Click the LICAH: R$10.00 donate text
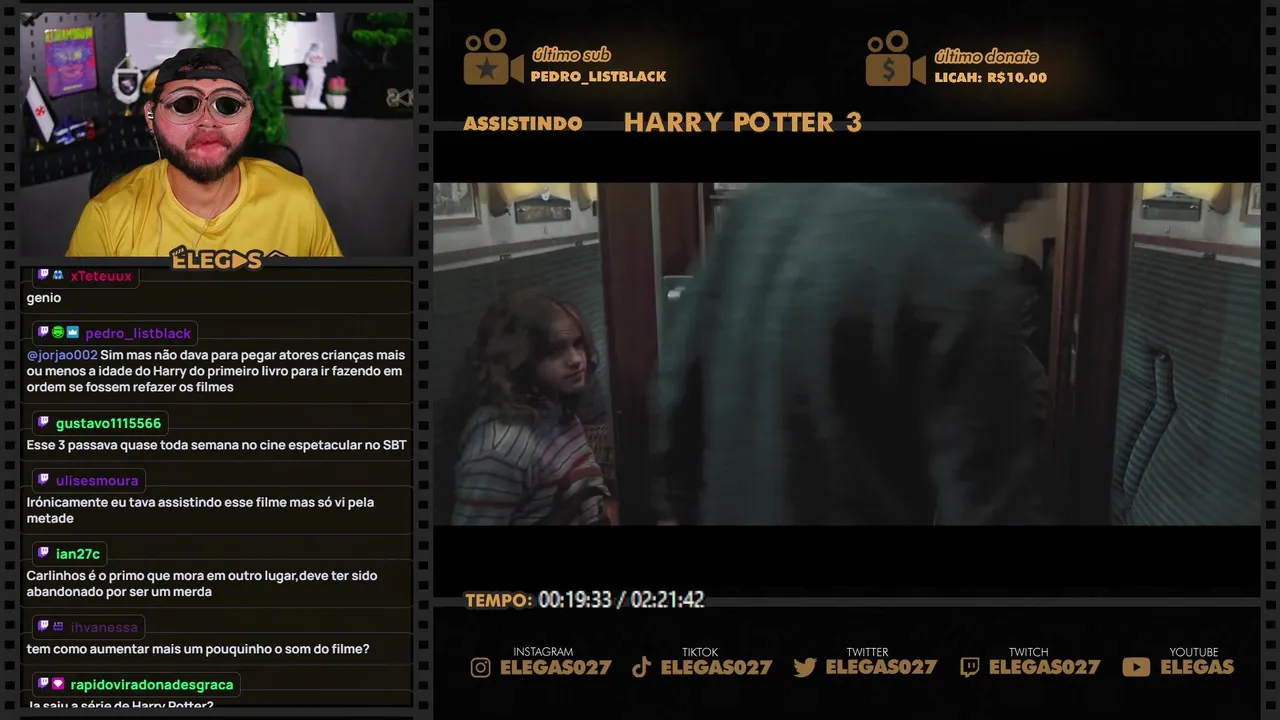 coord(991,77)
